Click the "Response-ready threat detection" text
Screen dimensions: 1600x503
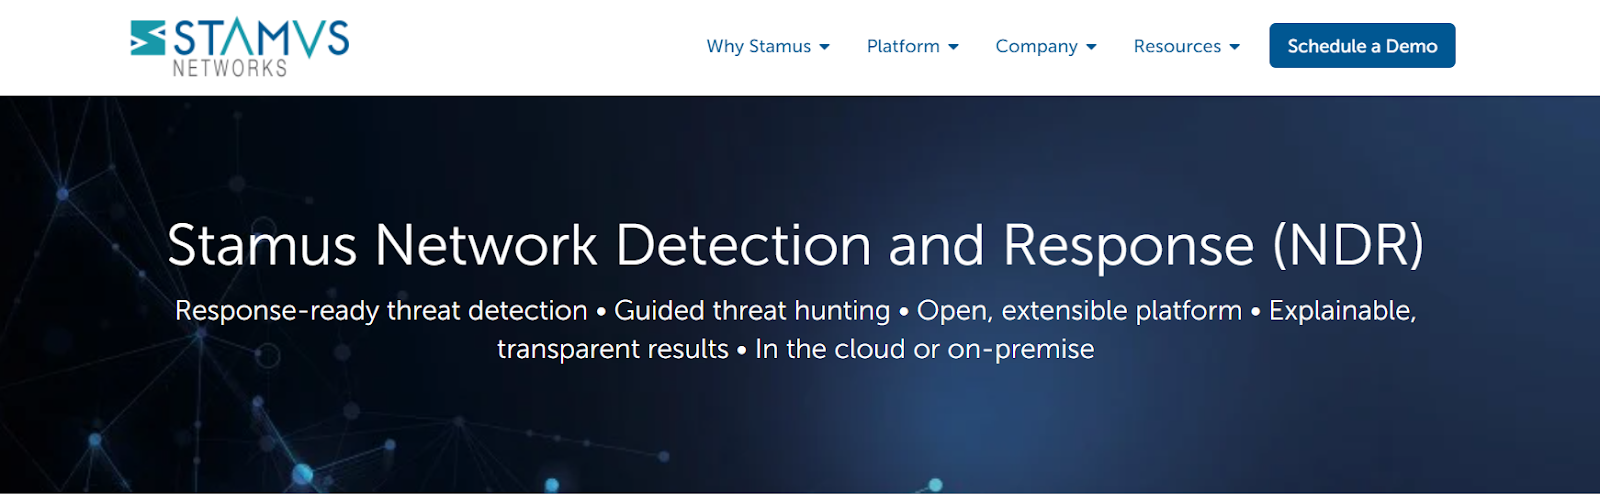click(381, 311)
